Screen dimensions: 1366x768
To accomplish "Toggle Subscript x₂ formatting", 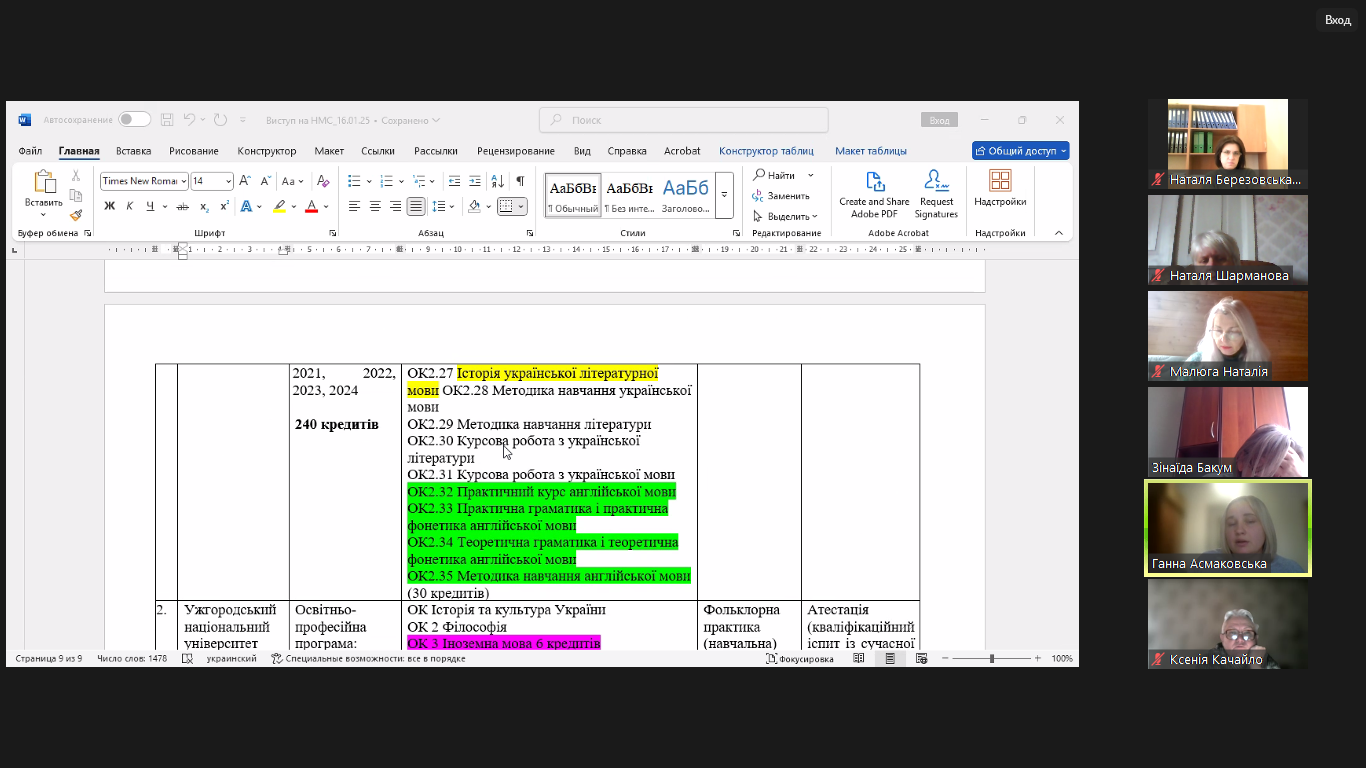I will (x=204, y=206).
